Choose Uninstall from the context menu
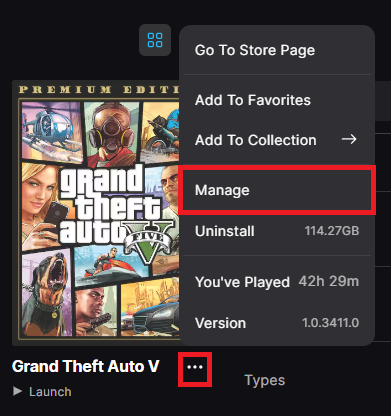The height and width of the screenshot is (416, 391). [x=277, y=231]
